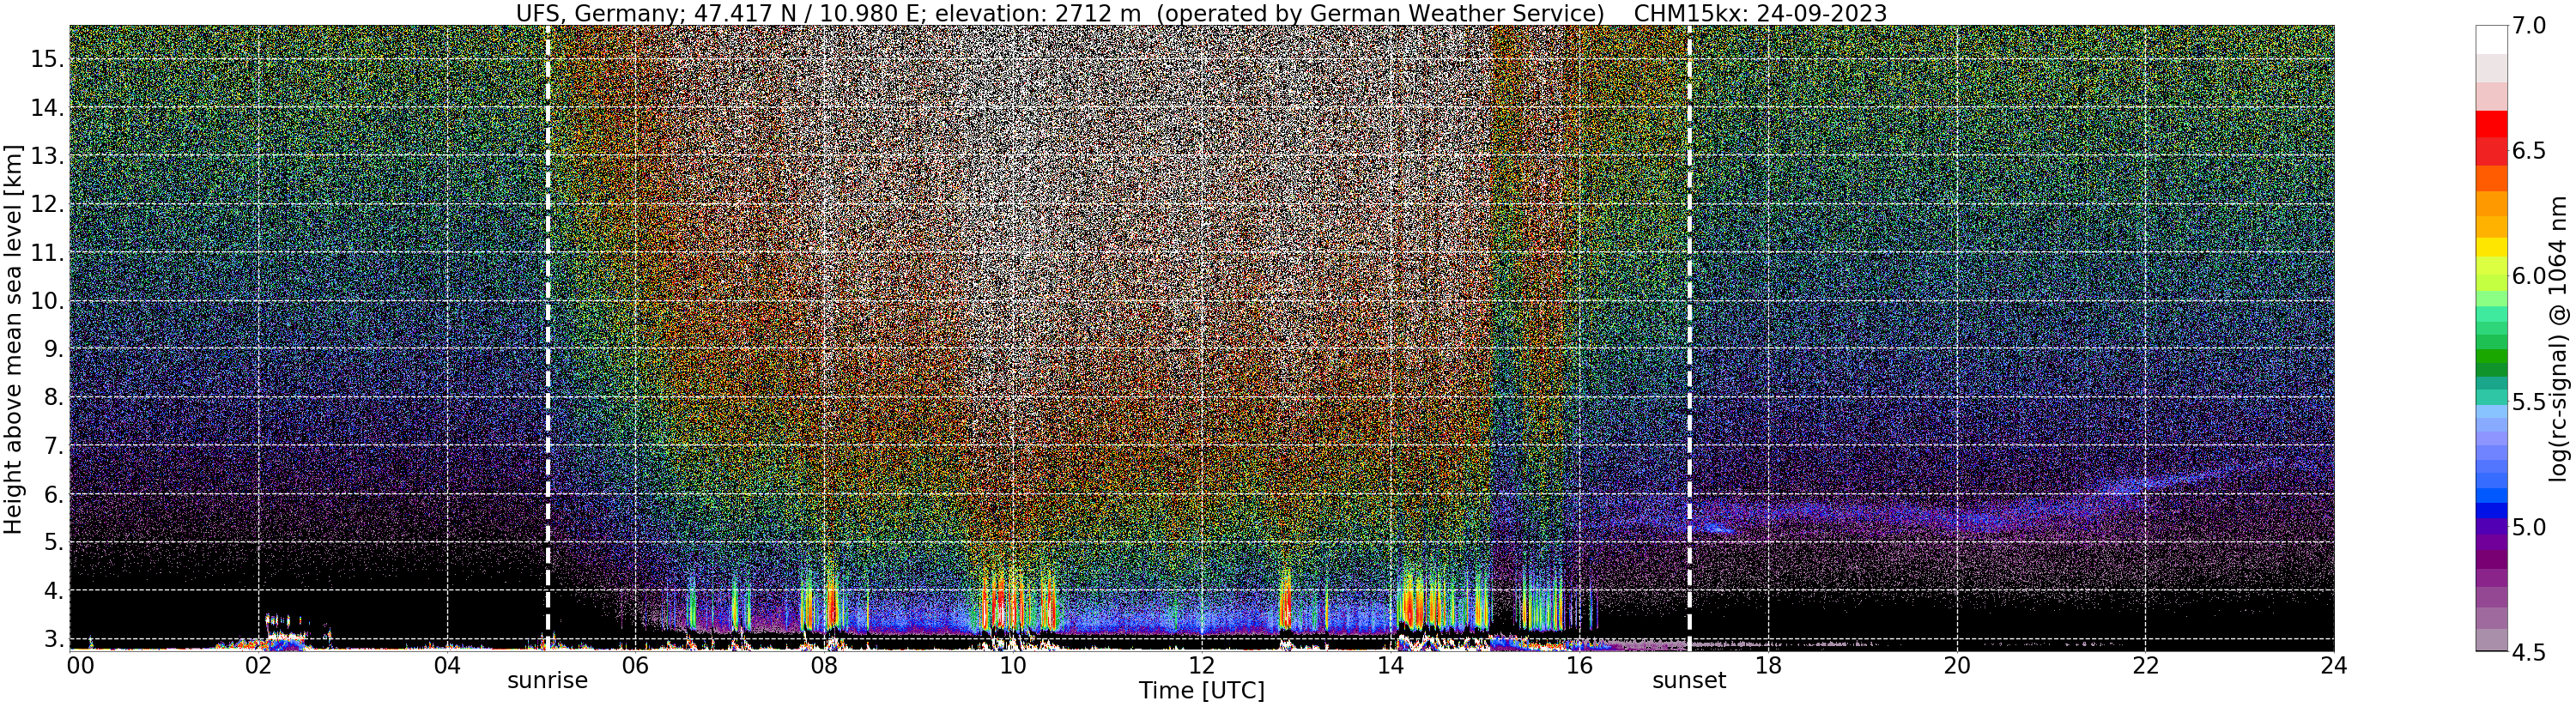Click the x-axis tick label 14

pyautogui.click(x=1391, y=664)
